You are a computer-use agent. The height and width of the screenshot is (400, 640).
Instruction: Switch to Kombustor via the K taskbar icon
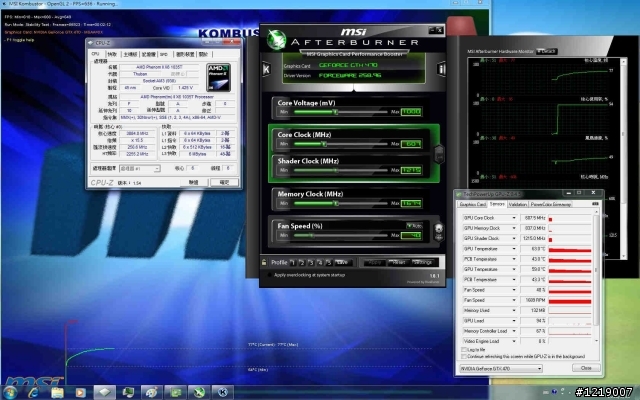coord(223,393)
